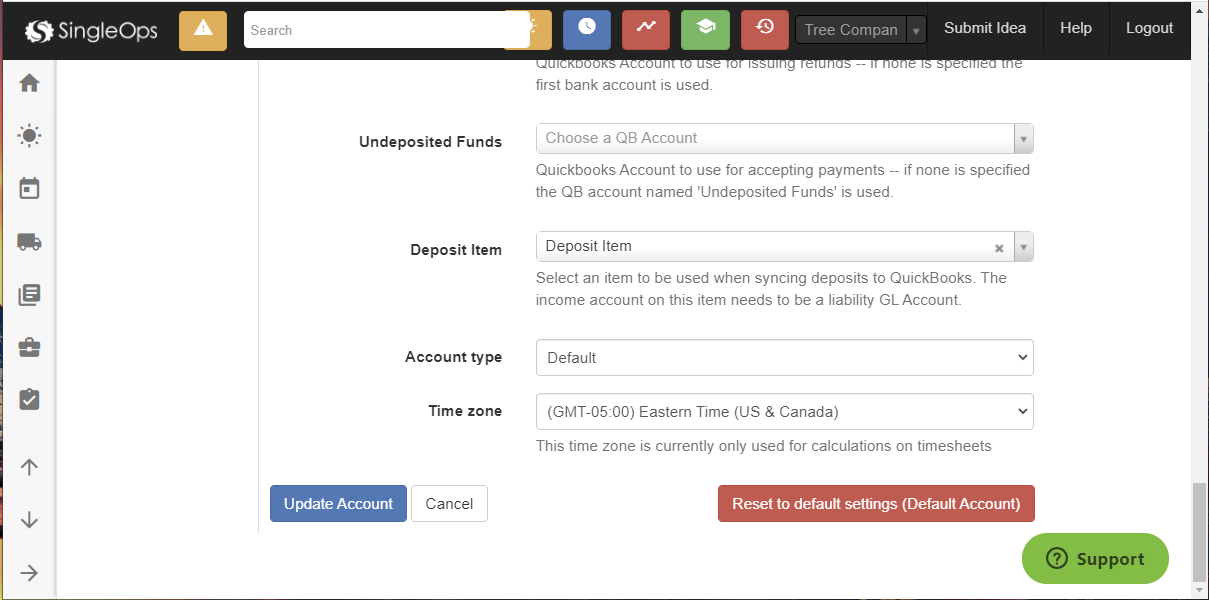Open the briefcase icon in sidebar
The height and width of the screenshot is (600, 1209).
[29, 347]
